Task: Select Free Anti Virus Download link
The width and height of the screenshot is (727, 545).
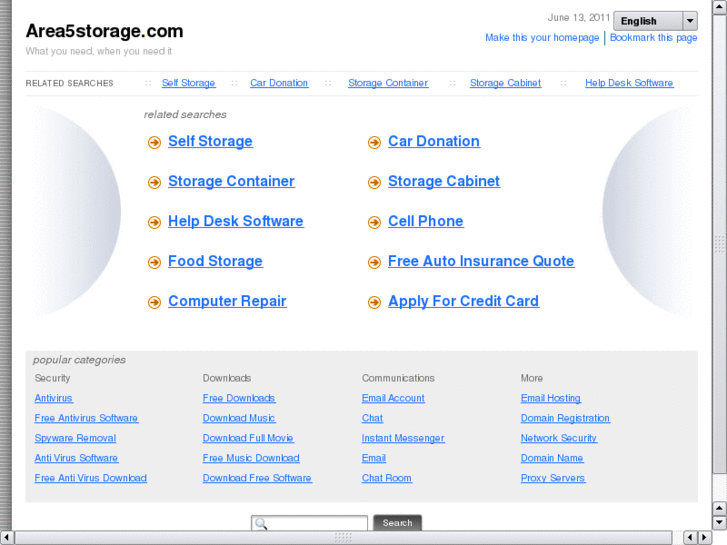Action: 90,478
